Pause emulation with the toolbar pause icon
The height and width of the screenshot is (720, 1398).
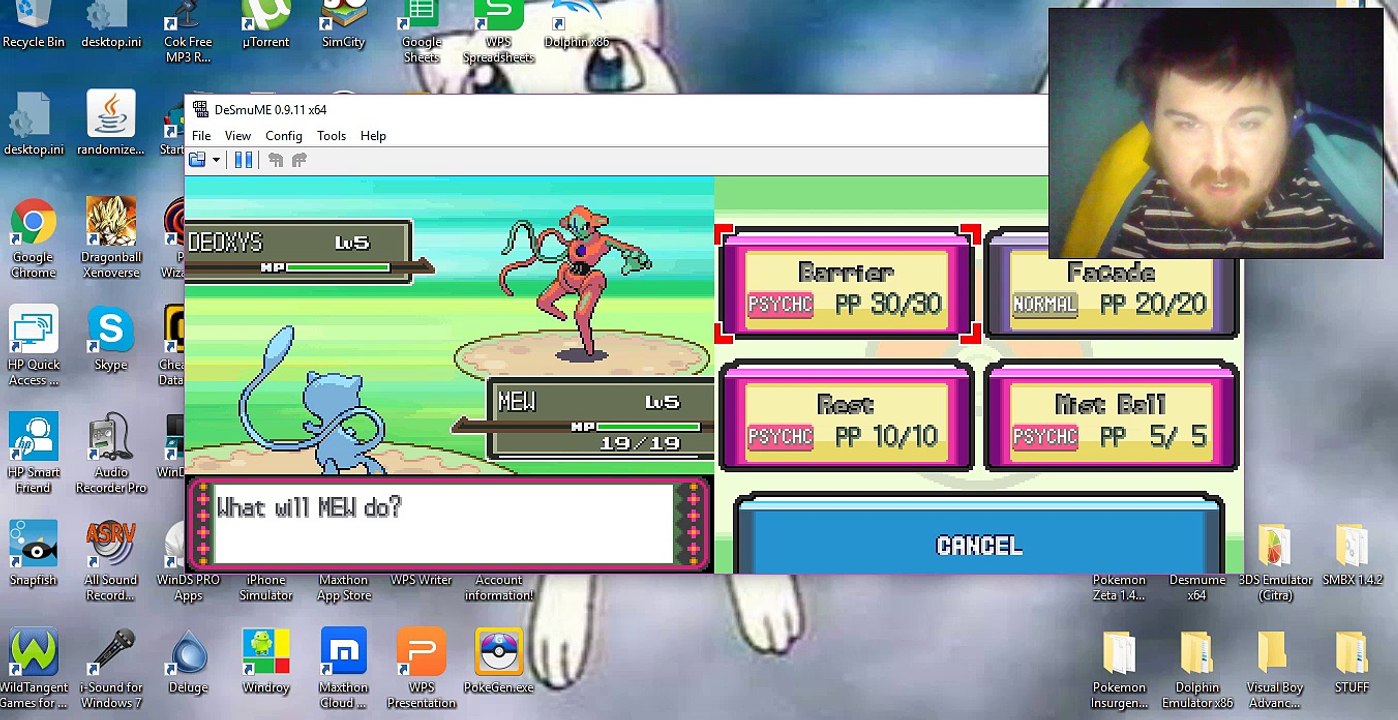243,160
